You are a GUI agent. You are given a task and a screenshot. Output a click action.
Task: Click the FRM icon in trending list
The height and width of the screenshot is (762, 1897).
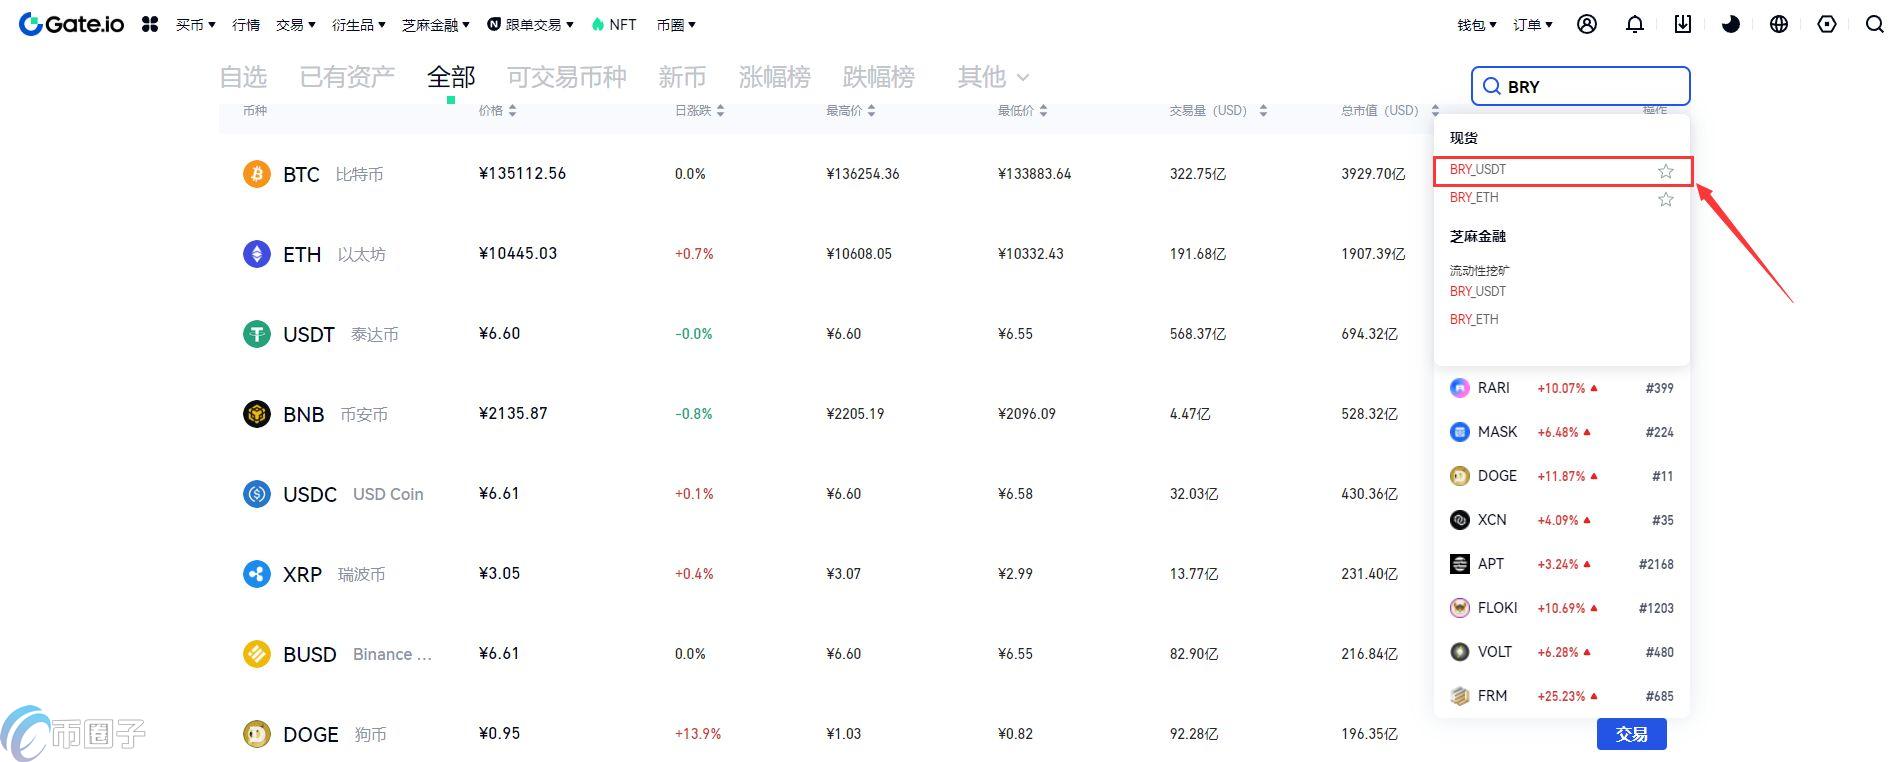click(x=1460, y=696)
